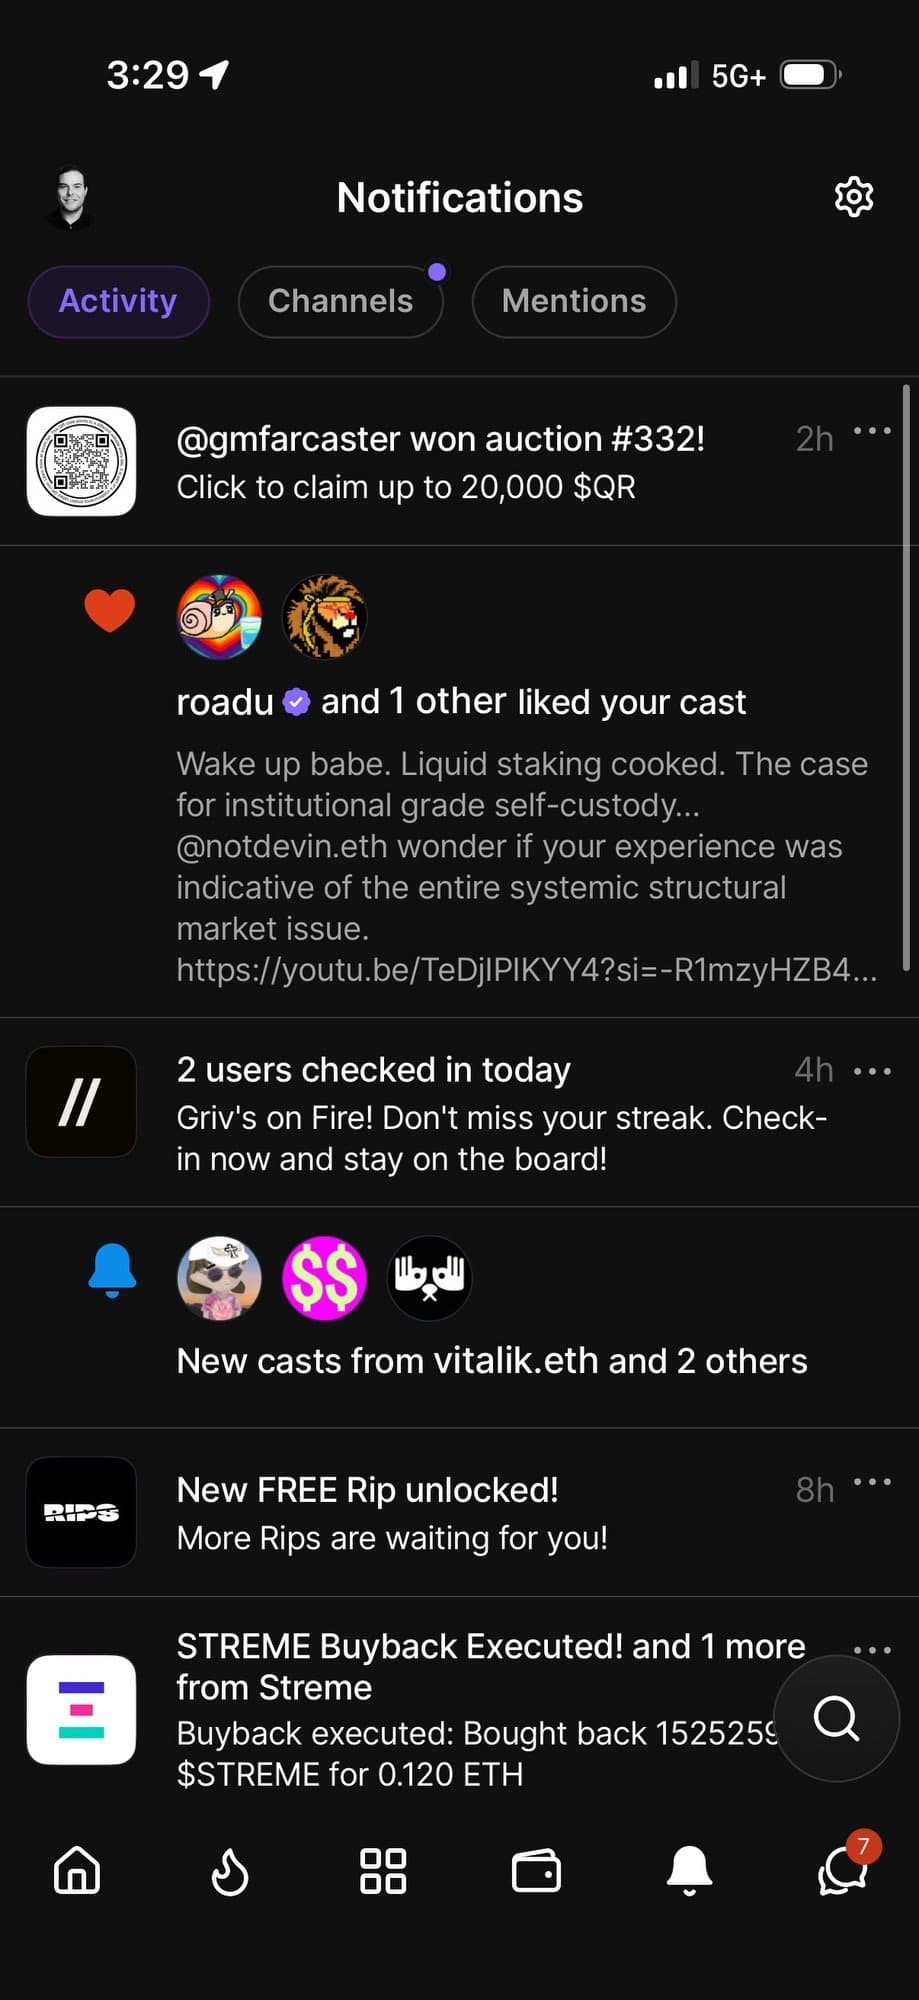Open the wallet icon in bottom bar
The height and width of the screenshot is (2000, 919).
coord(536,1873)
